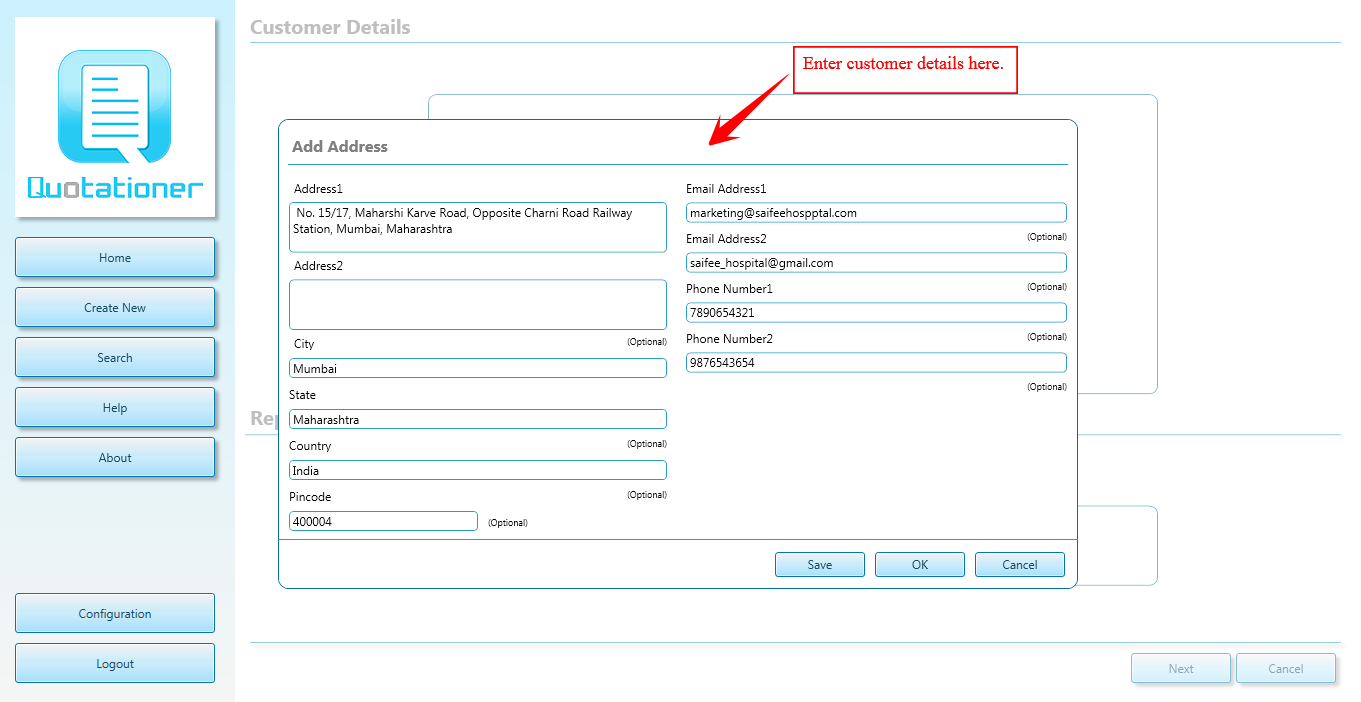Click the Country label

click(310, 446)
